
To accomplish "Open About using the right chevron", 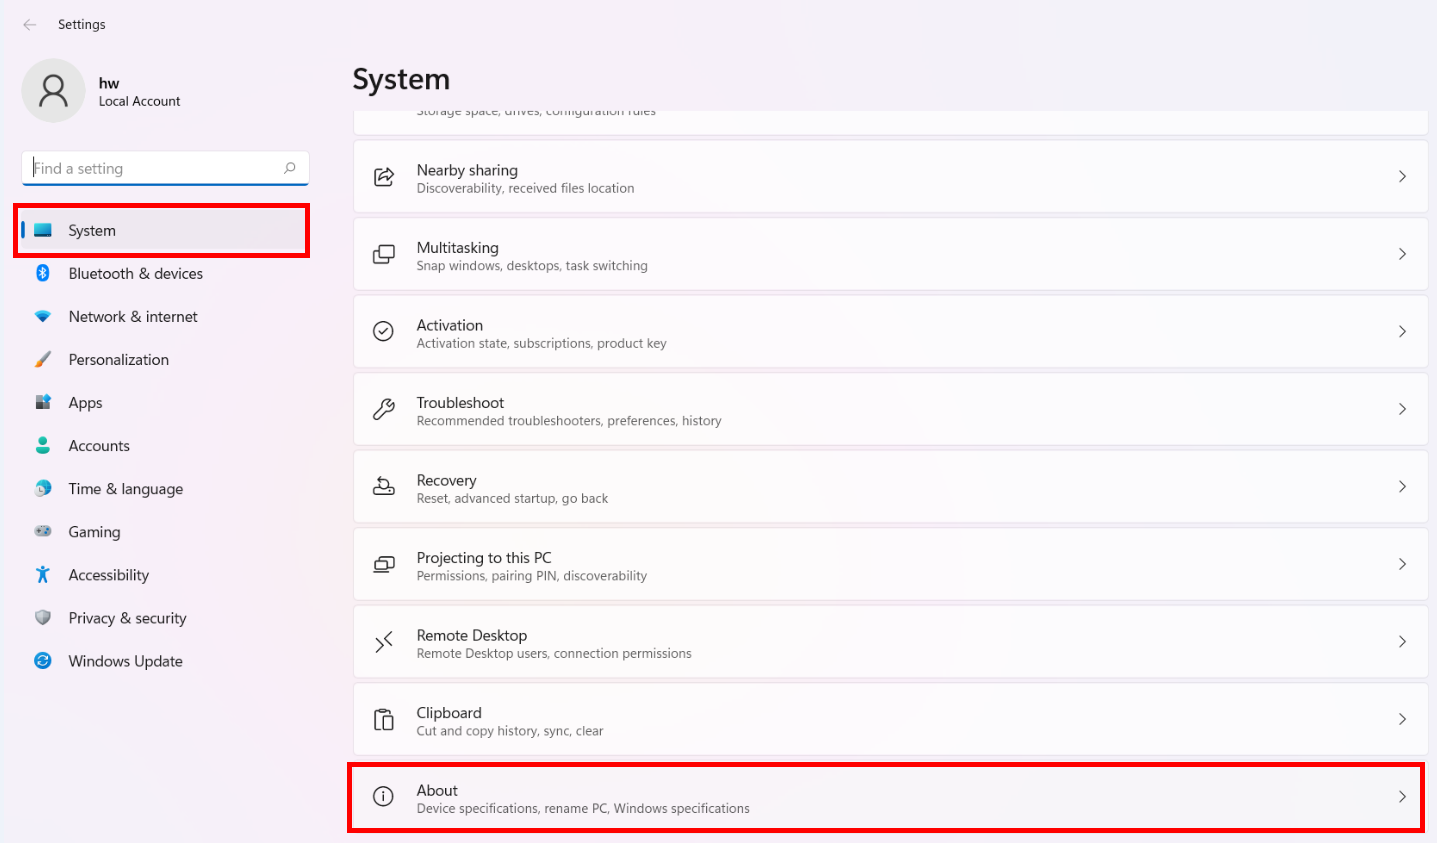I will tap(1402, 796).
